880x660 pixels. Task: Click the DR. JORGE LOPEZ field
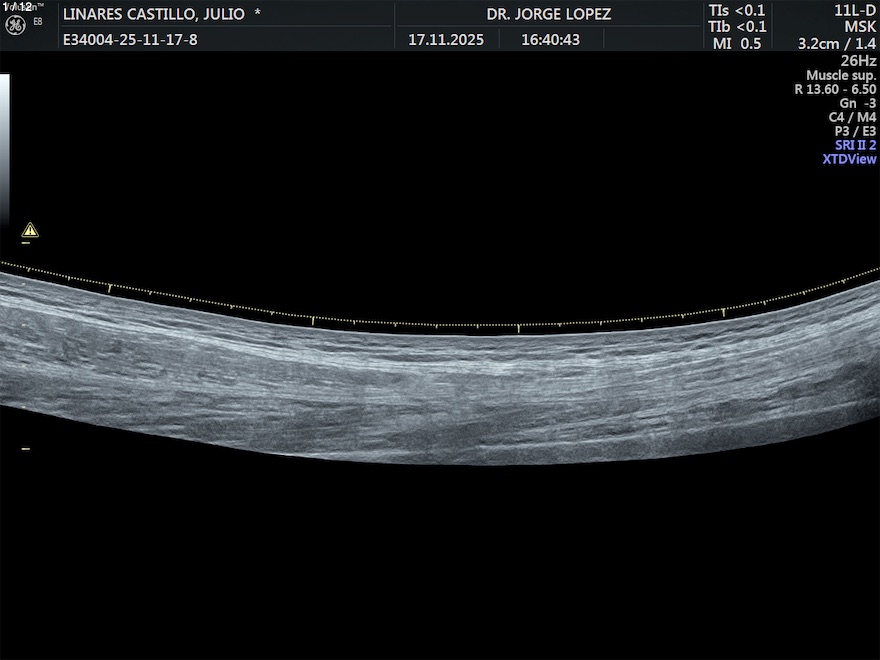pos(548,14)
